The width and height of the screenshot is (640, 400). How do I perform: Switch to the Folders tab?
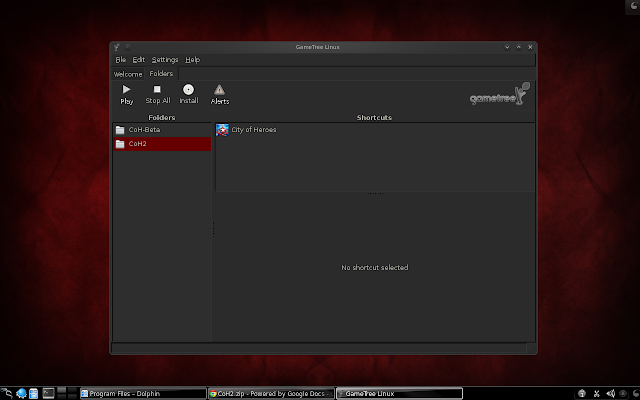[161, 73]
